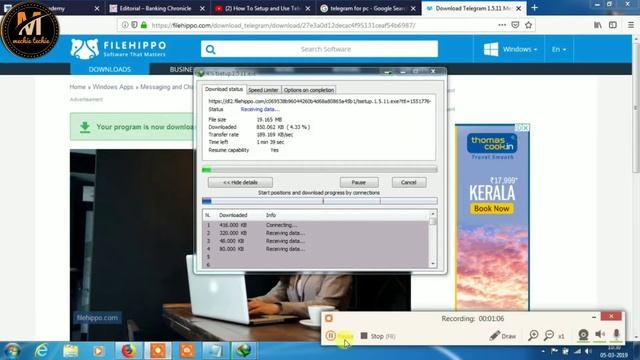The width and height of the screenshot is (640, 360).
Task: Select connection row 1 with 416.000 KB
Action: pyautogui.click(x=316, y=225)
